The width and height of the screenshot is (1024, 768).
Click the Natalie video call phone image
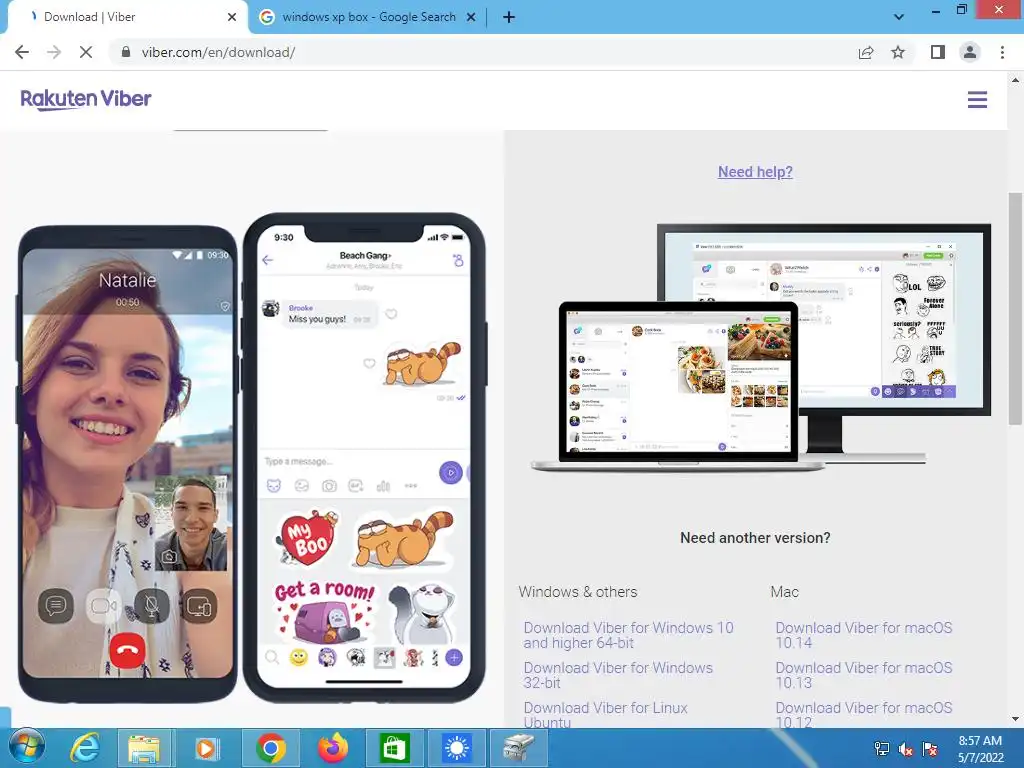tap(127, 464)
